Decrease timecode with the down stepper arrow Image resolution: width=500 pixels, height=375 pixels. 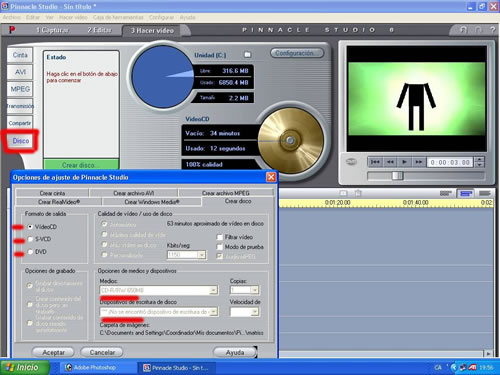coord(479,165)
